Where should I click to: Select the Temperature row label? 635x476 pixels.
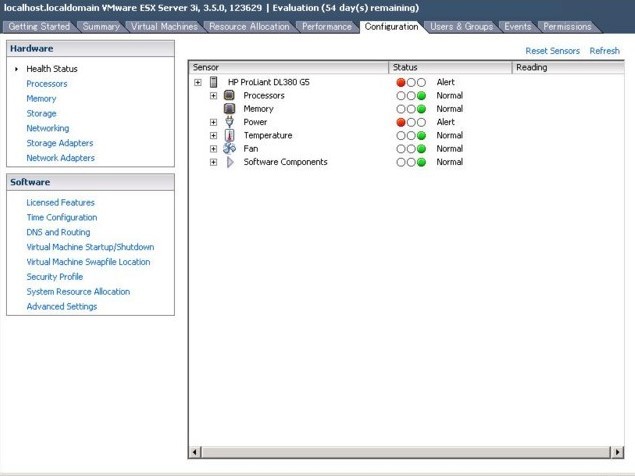tap(268, 136)
